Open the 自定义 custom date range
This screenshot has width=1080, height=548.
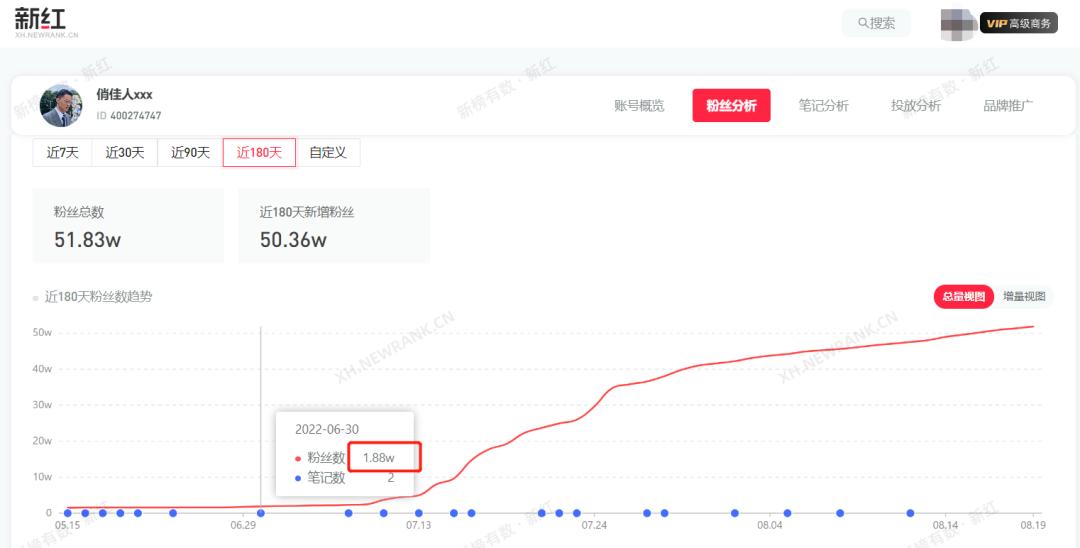coord(328,153)
